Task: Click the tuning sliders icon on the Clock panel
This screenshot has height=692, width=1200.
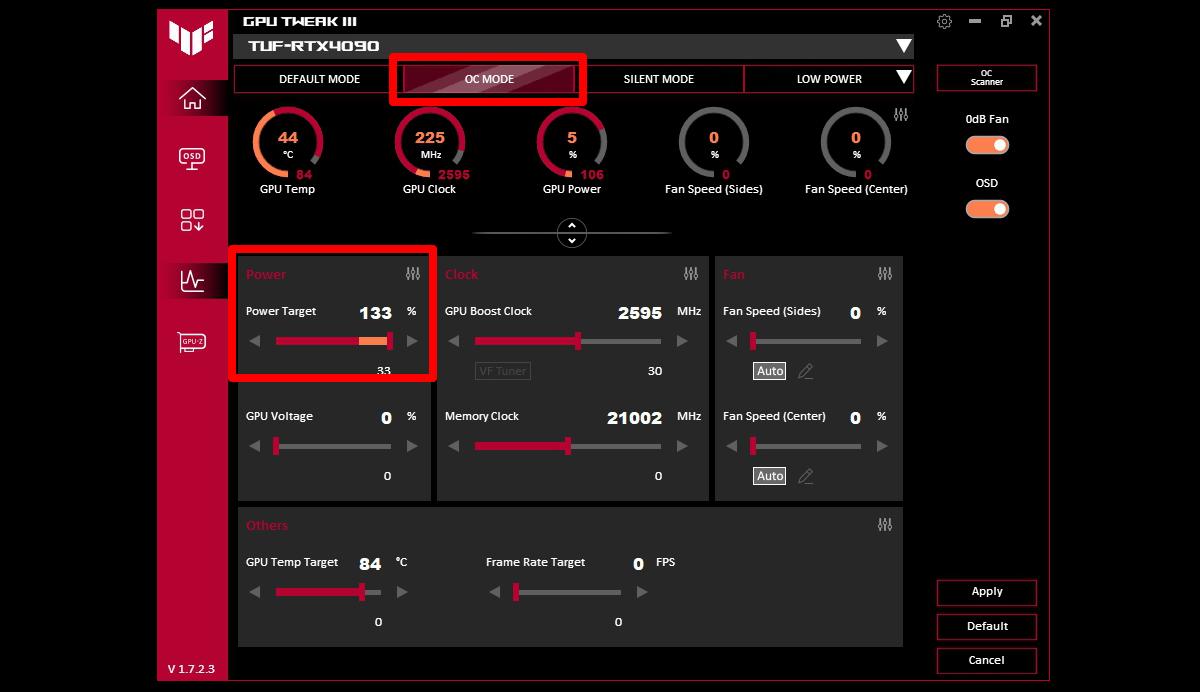Action: (x=689, y=272)
